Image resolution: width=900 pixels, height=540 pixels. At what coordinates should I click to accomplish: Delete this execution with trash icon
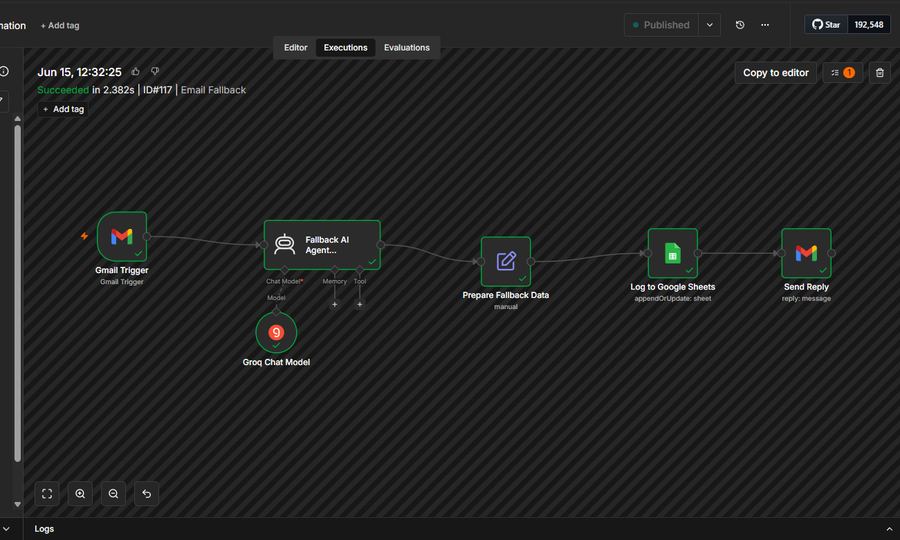coord(879,73)
